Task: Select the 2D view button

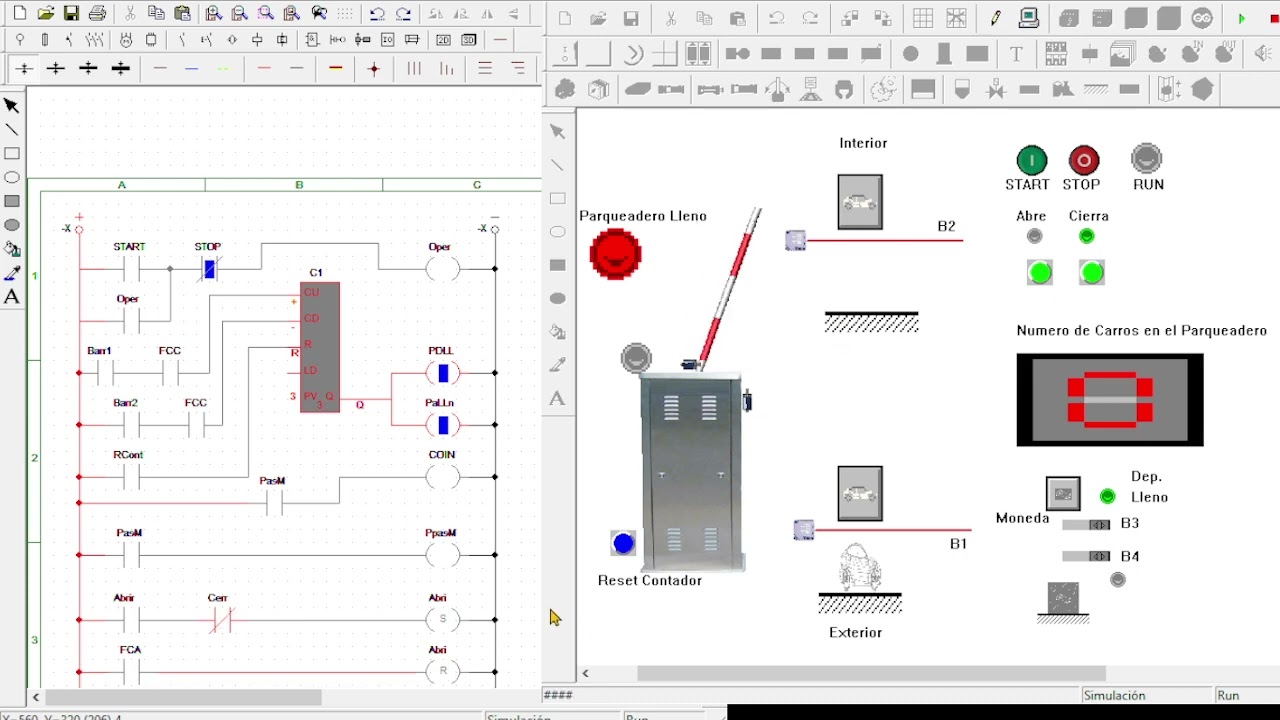Action: click(443, 40)
